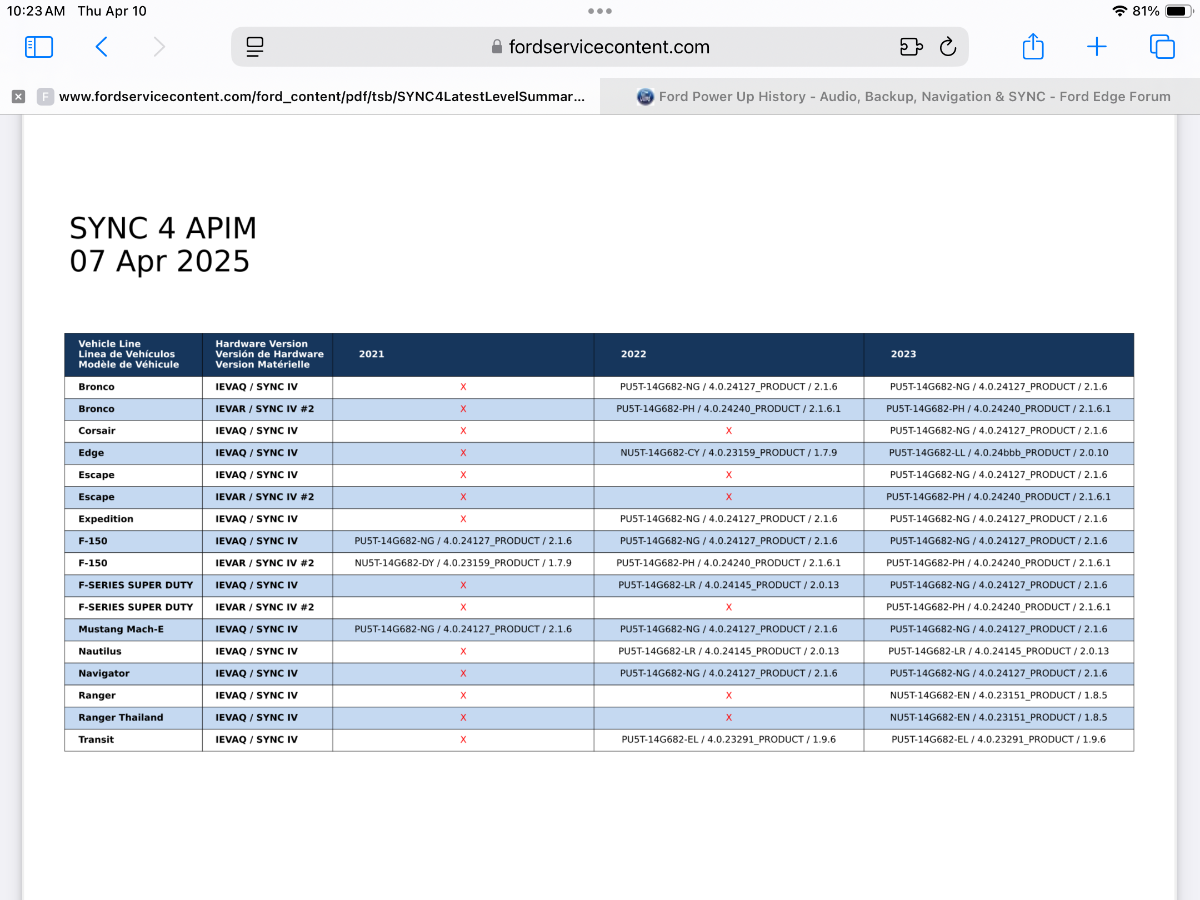Viewport: 1200px width, 900px height.
Task: Click the Hardware Version column header
Action: click(x=267, y=354)
